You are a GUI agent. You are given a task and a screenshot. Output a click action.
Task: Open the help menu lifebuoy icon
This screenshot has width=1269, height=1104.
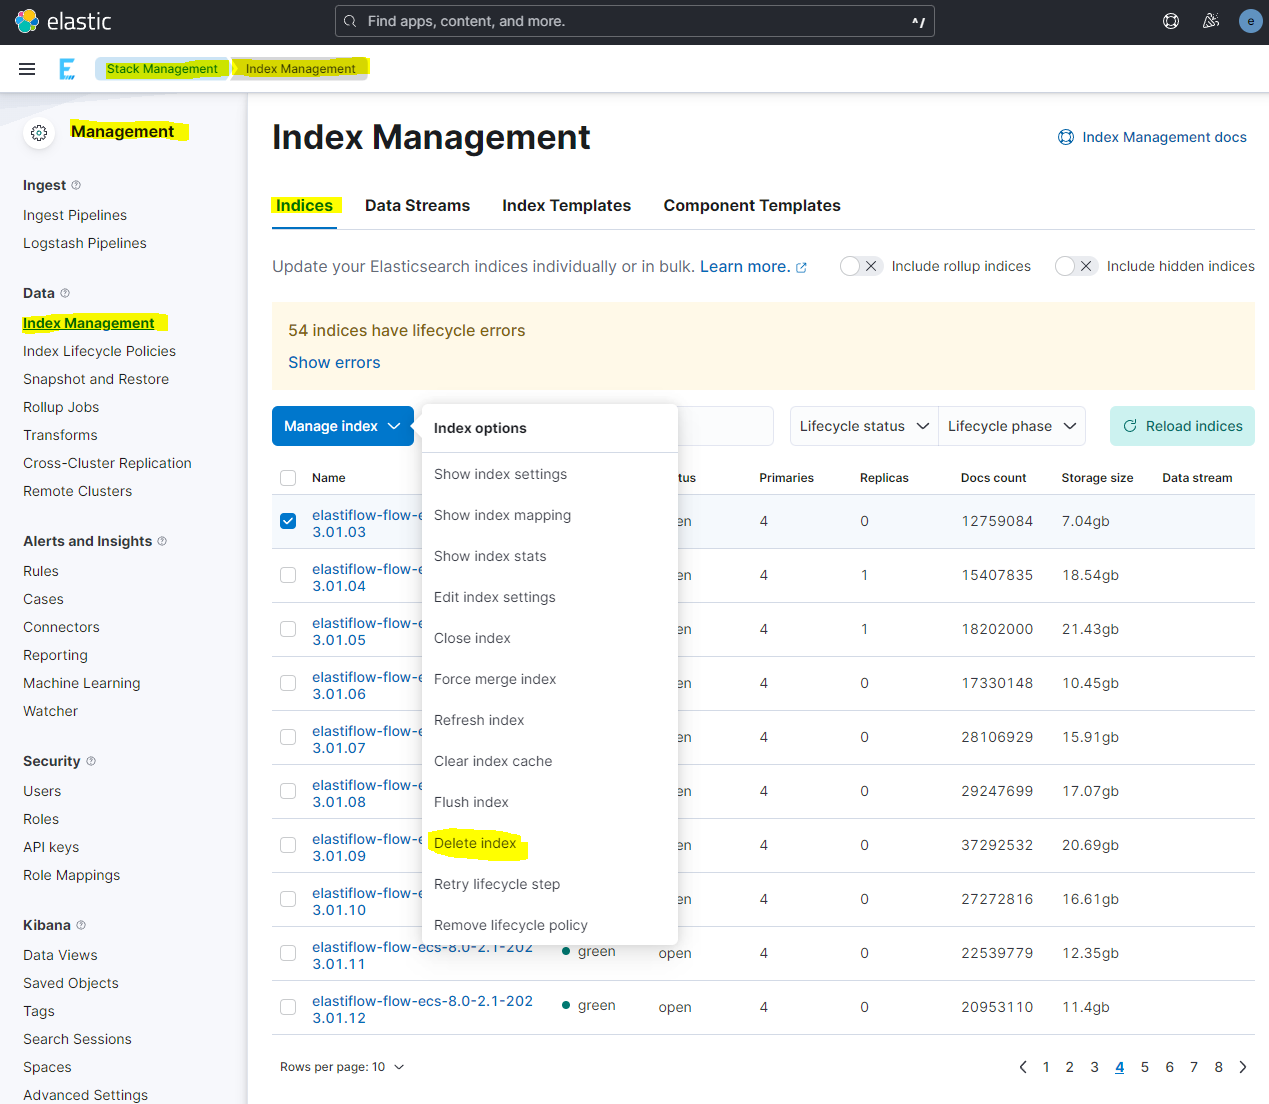pos(1171,21)
